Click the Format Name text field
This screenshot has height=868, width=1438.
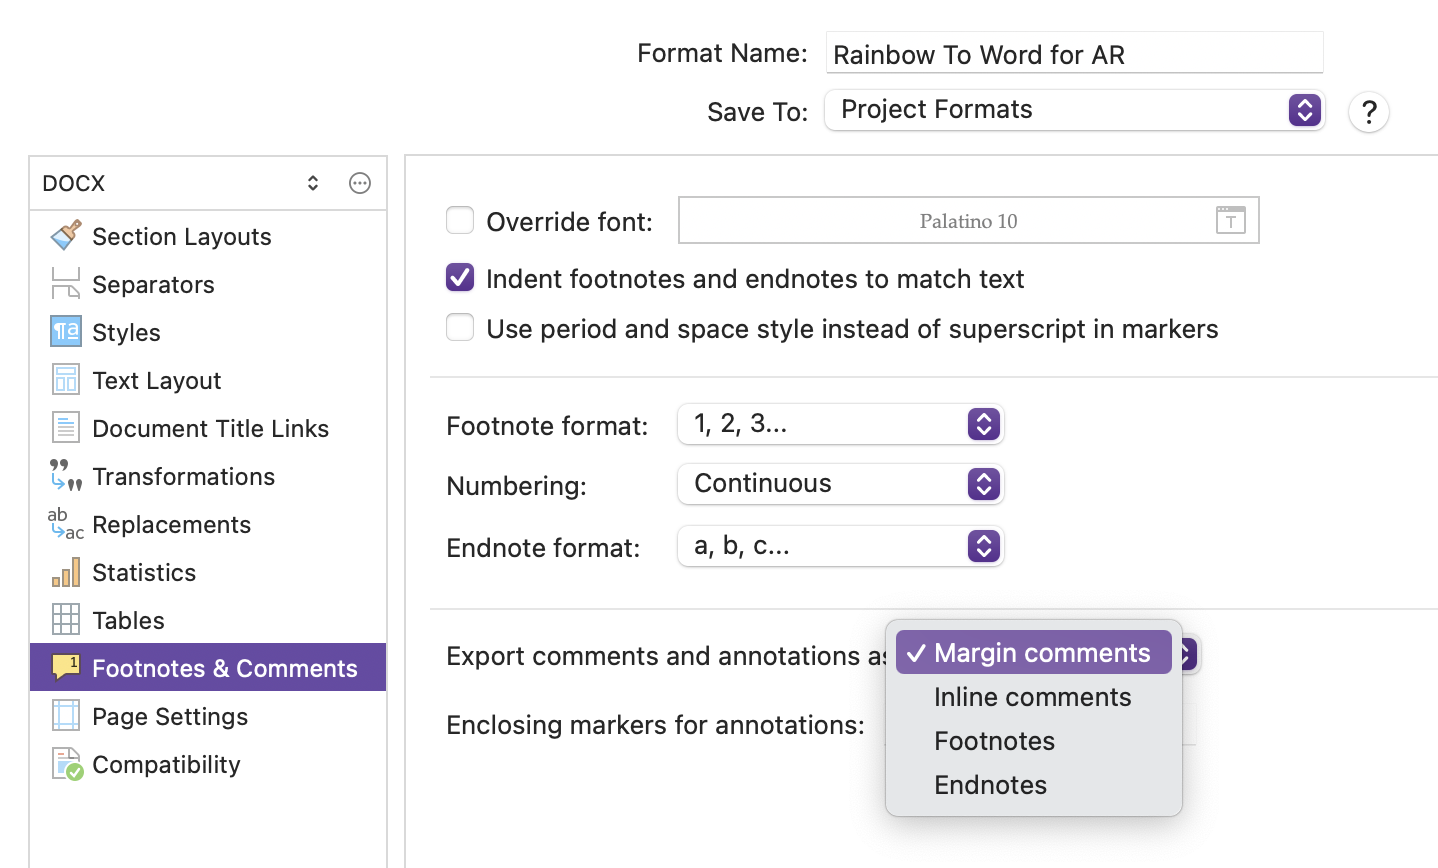click(x=1075, y=53)
